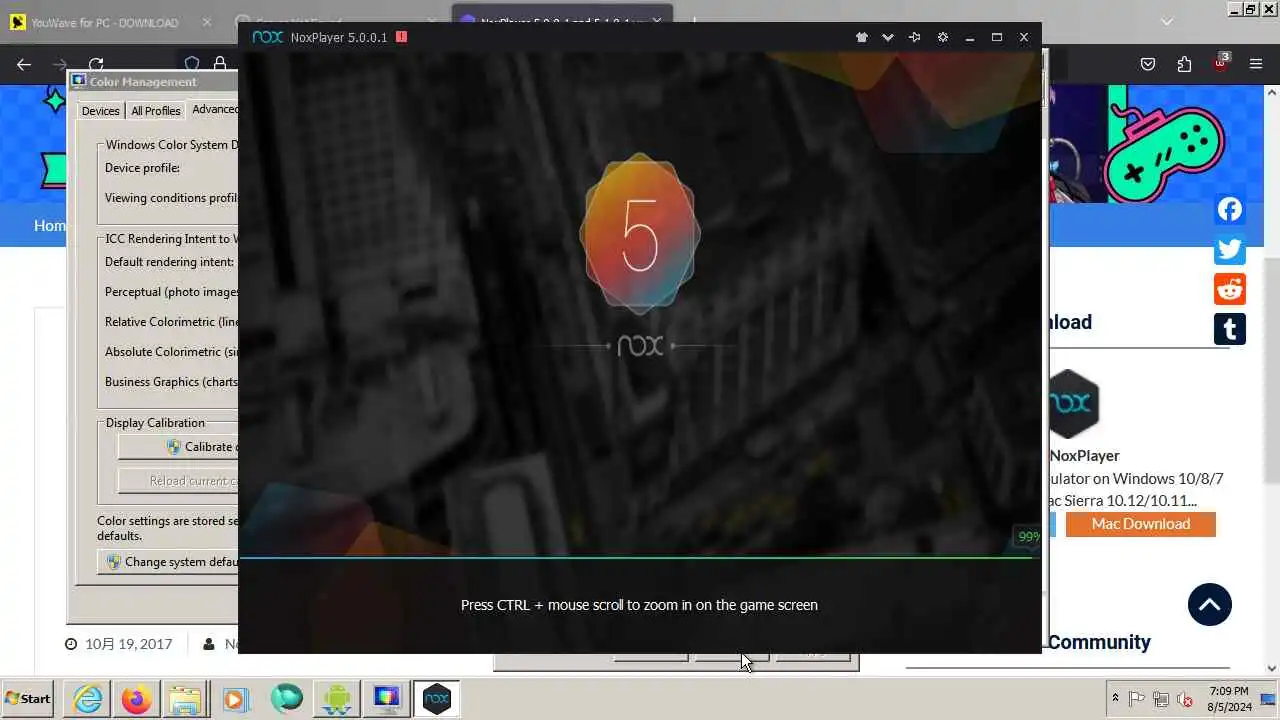Click network icon in system tray
The image size is (1280, 720).
[1161, 699]
